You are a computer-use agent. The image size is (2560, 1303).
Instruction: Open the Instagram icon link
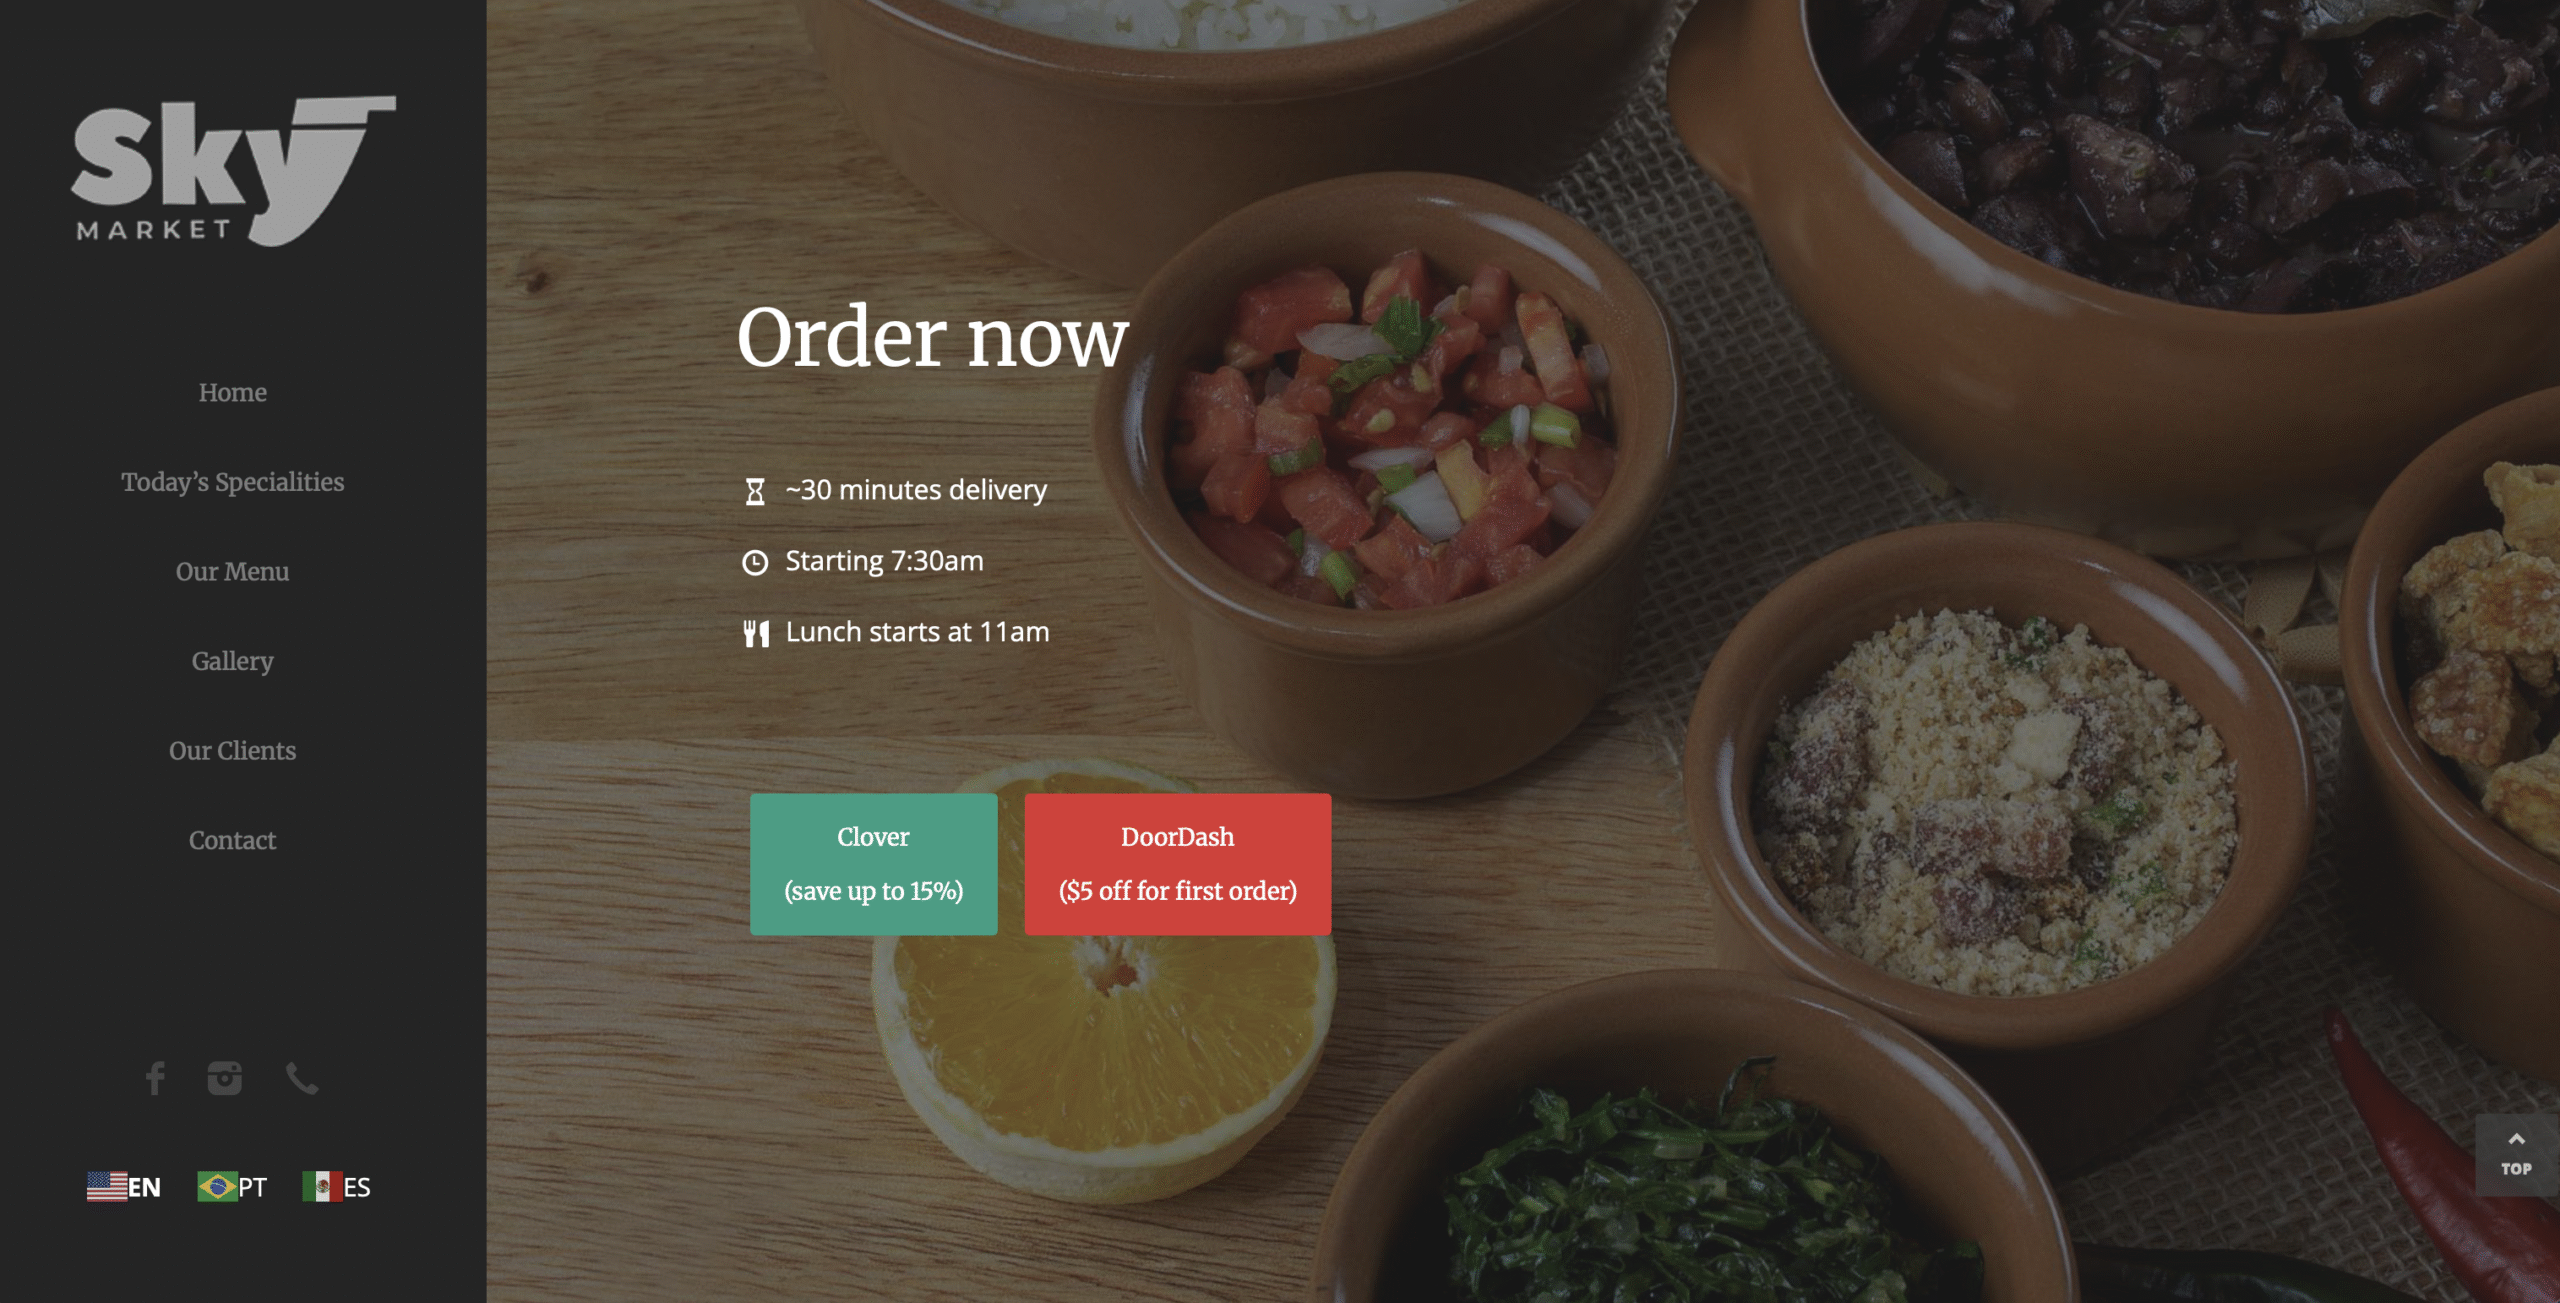point(225,1078)
